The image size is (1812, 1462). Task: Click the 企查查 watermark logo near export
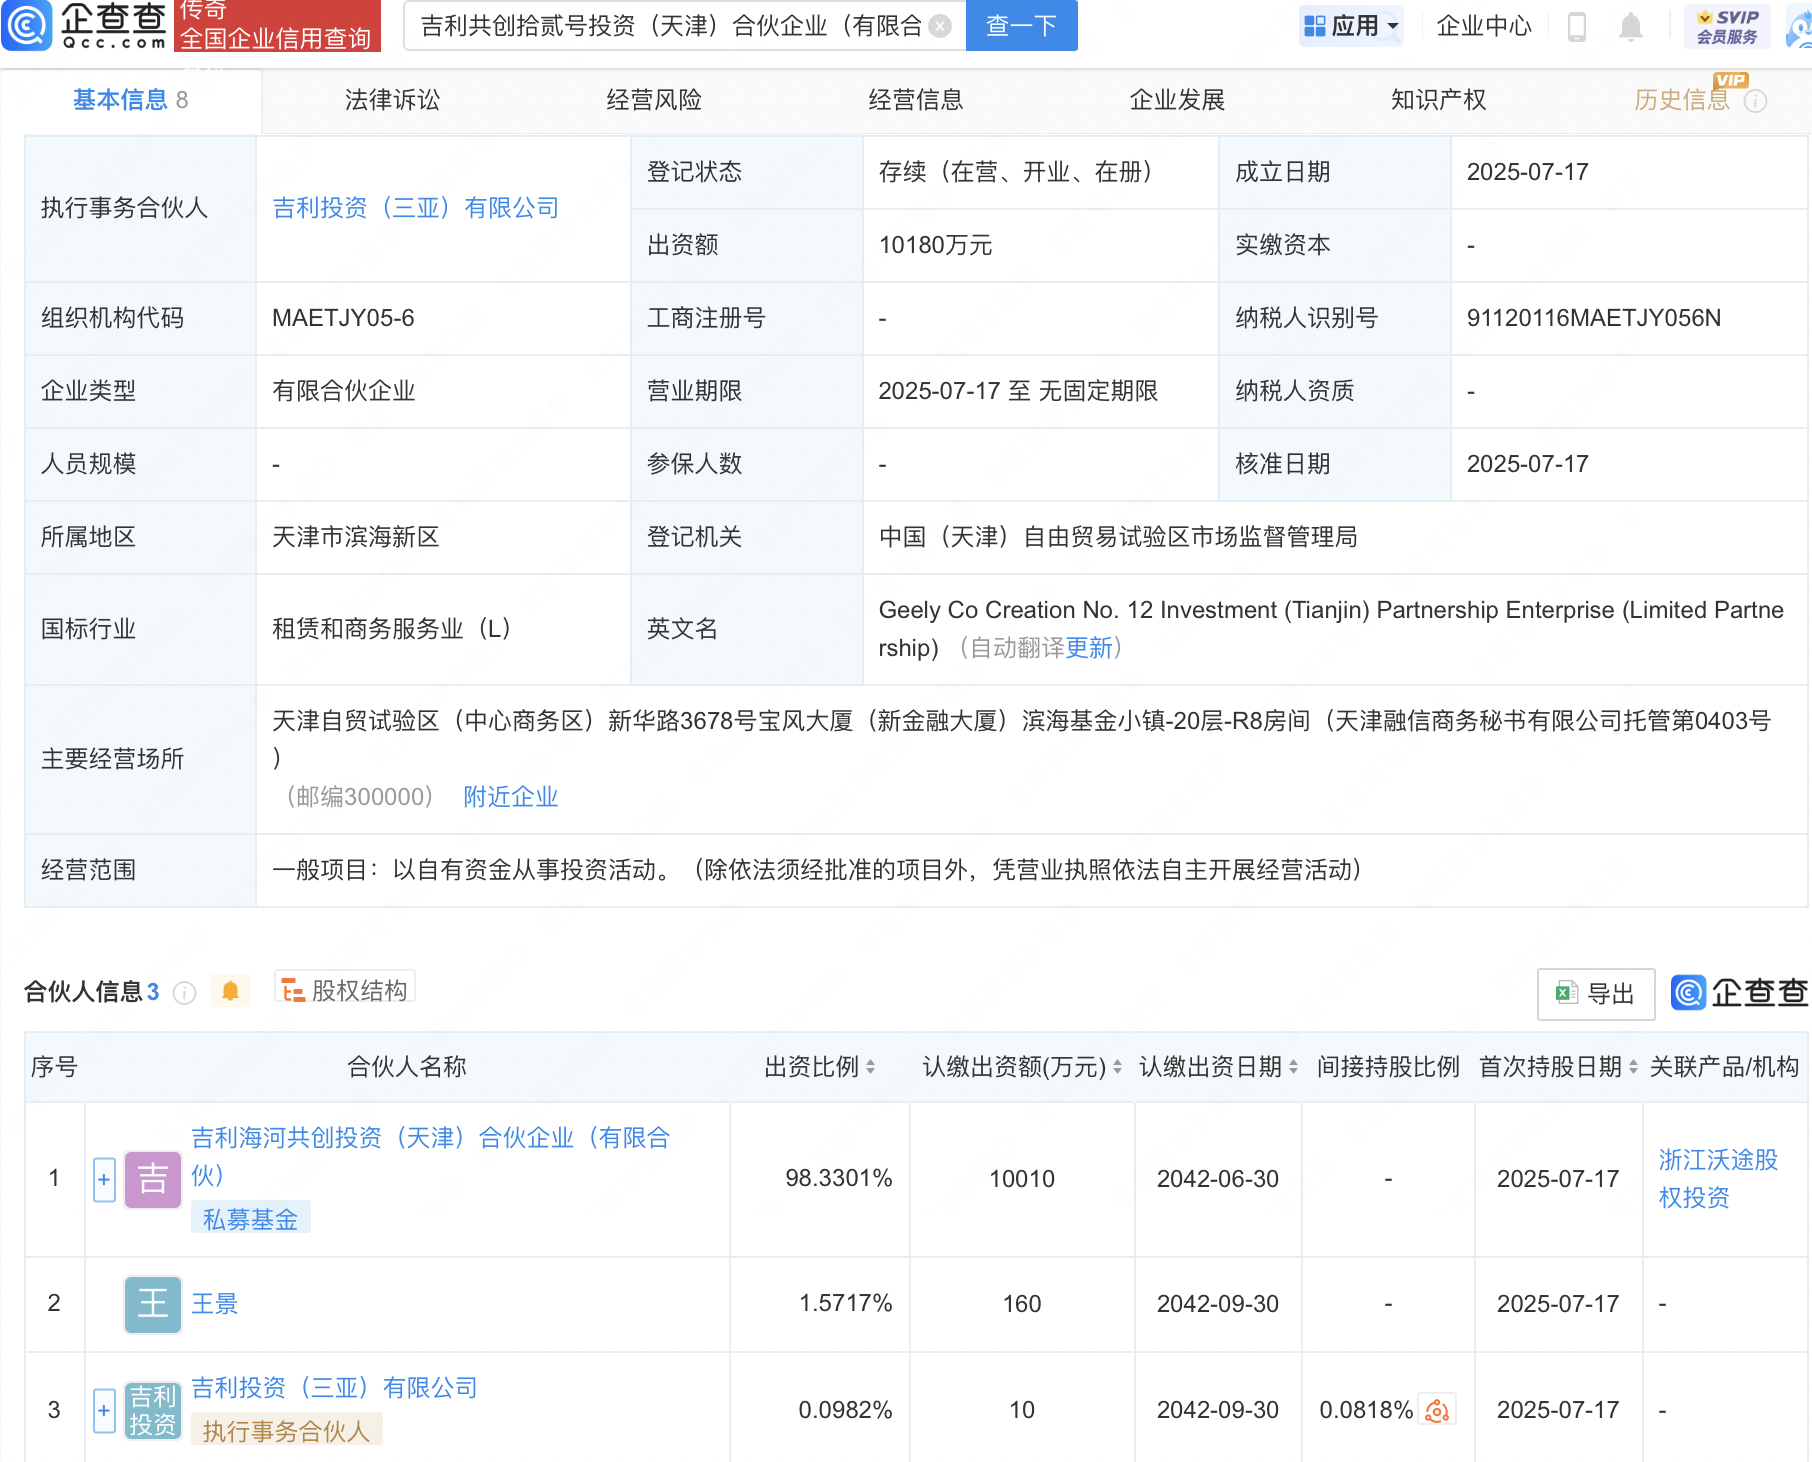(x=1740, y=993)
